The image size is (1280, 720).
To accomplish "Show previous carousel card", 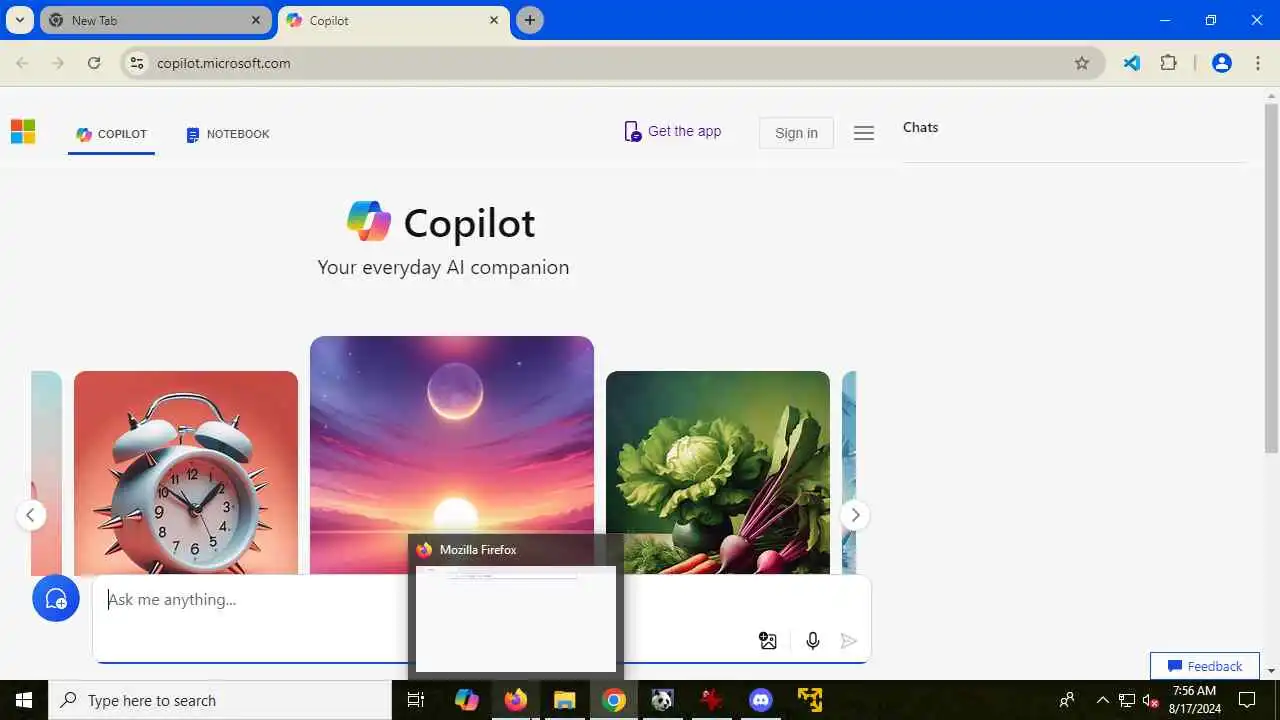I will [30, 515].
